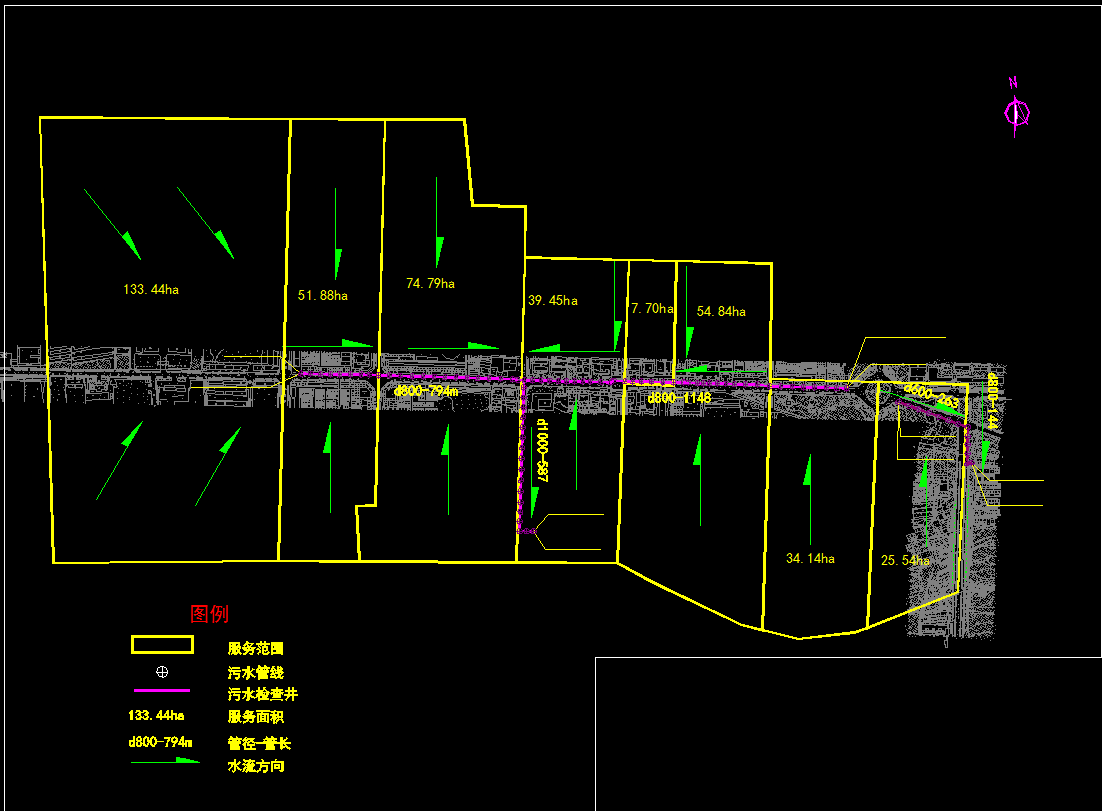Click the manhole circle symbol in legend

pos(162,672)
